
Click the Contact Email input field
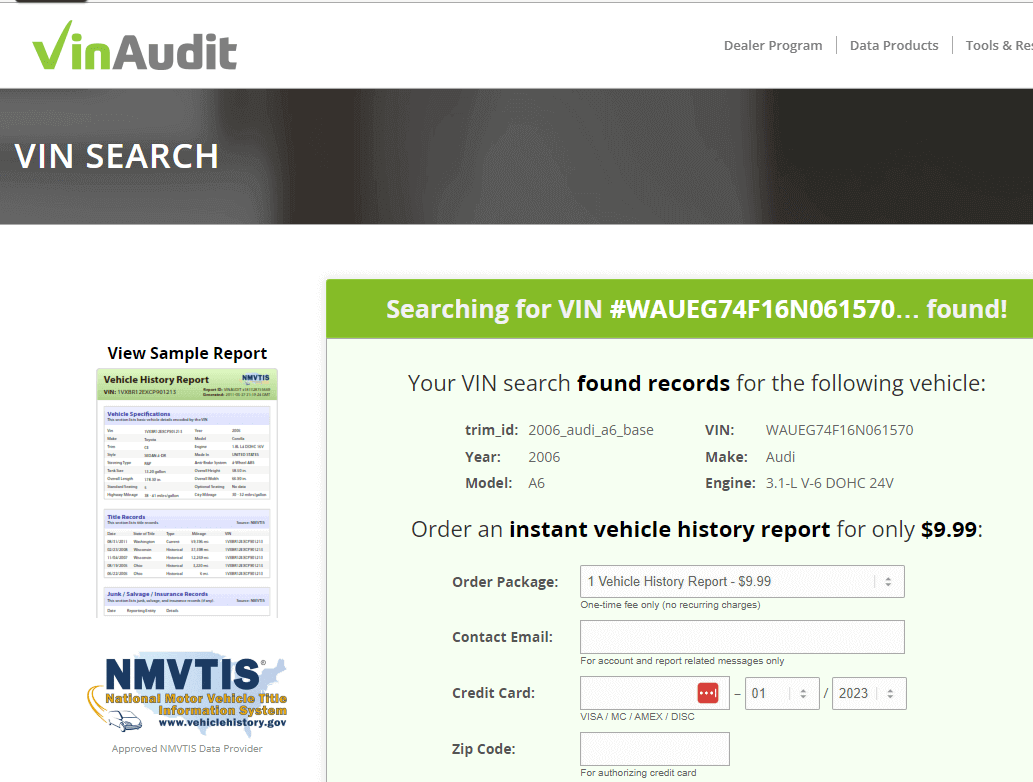point(742,637)
